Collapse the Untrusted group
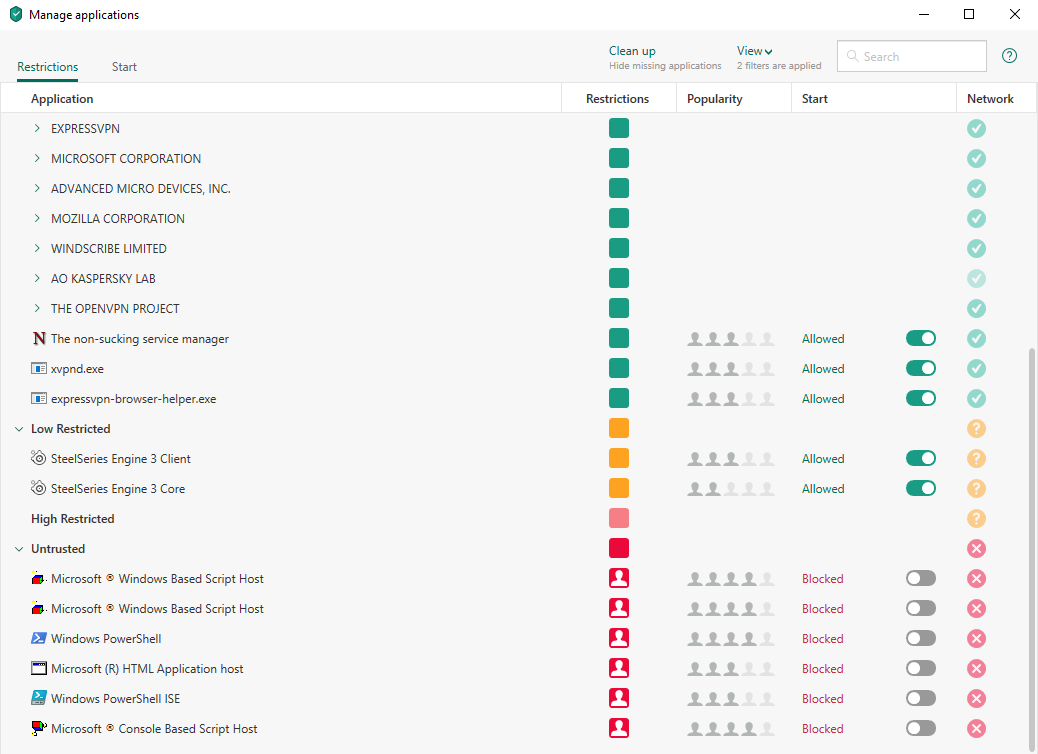 coord(18,549)
